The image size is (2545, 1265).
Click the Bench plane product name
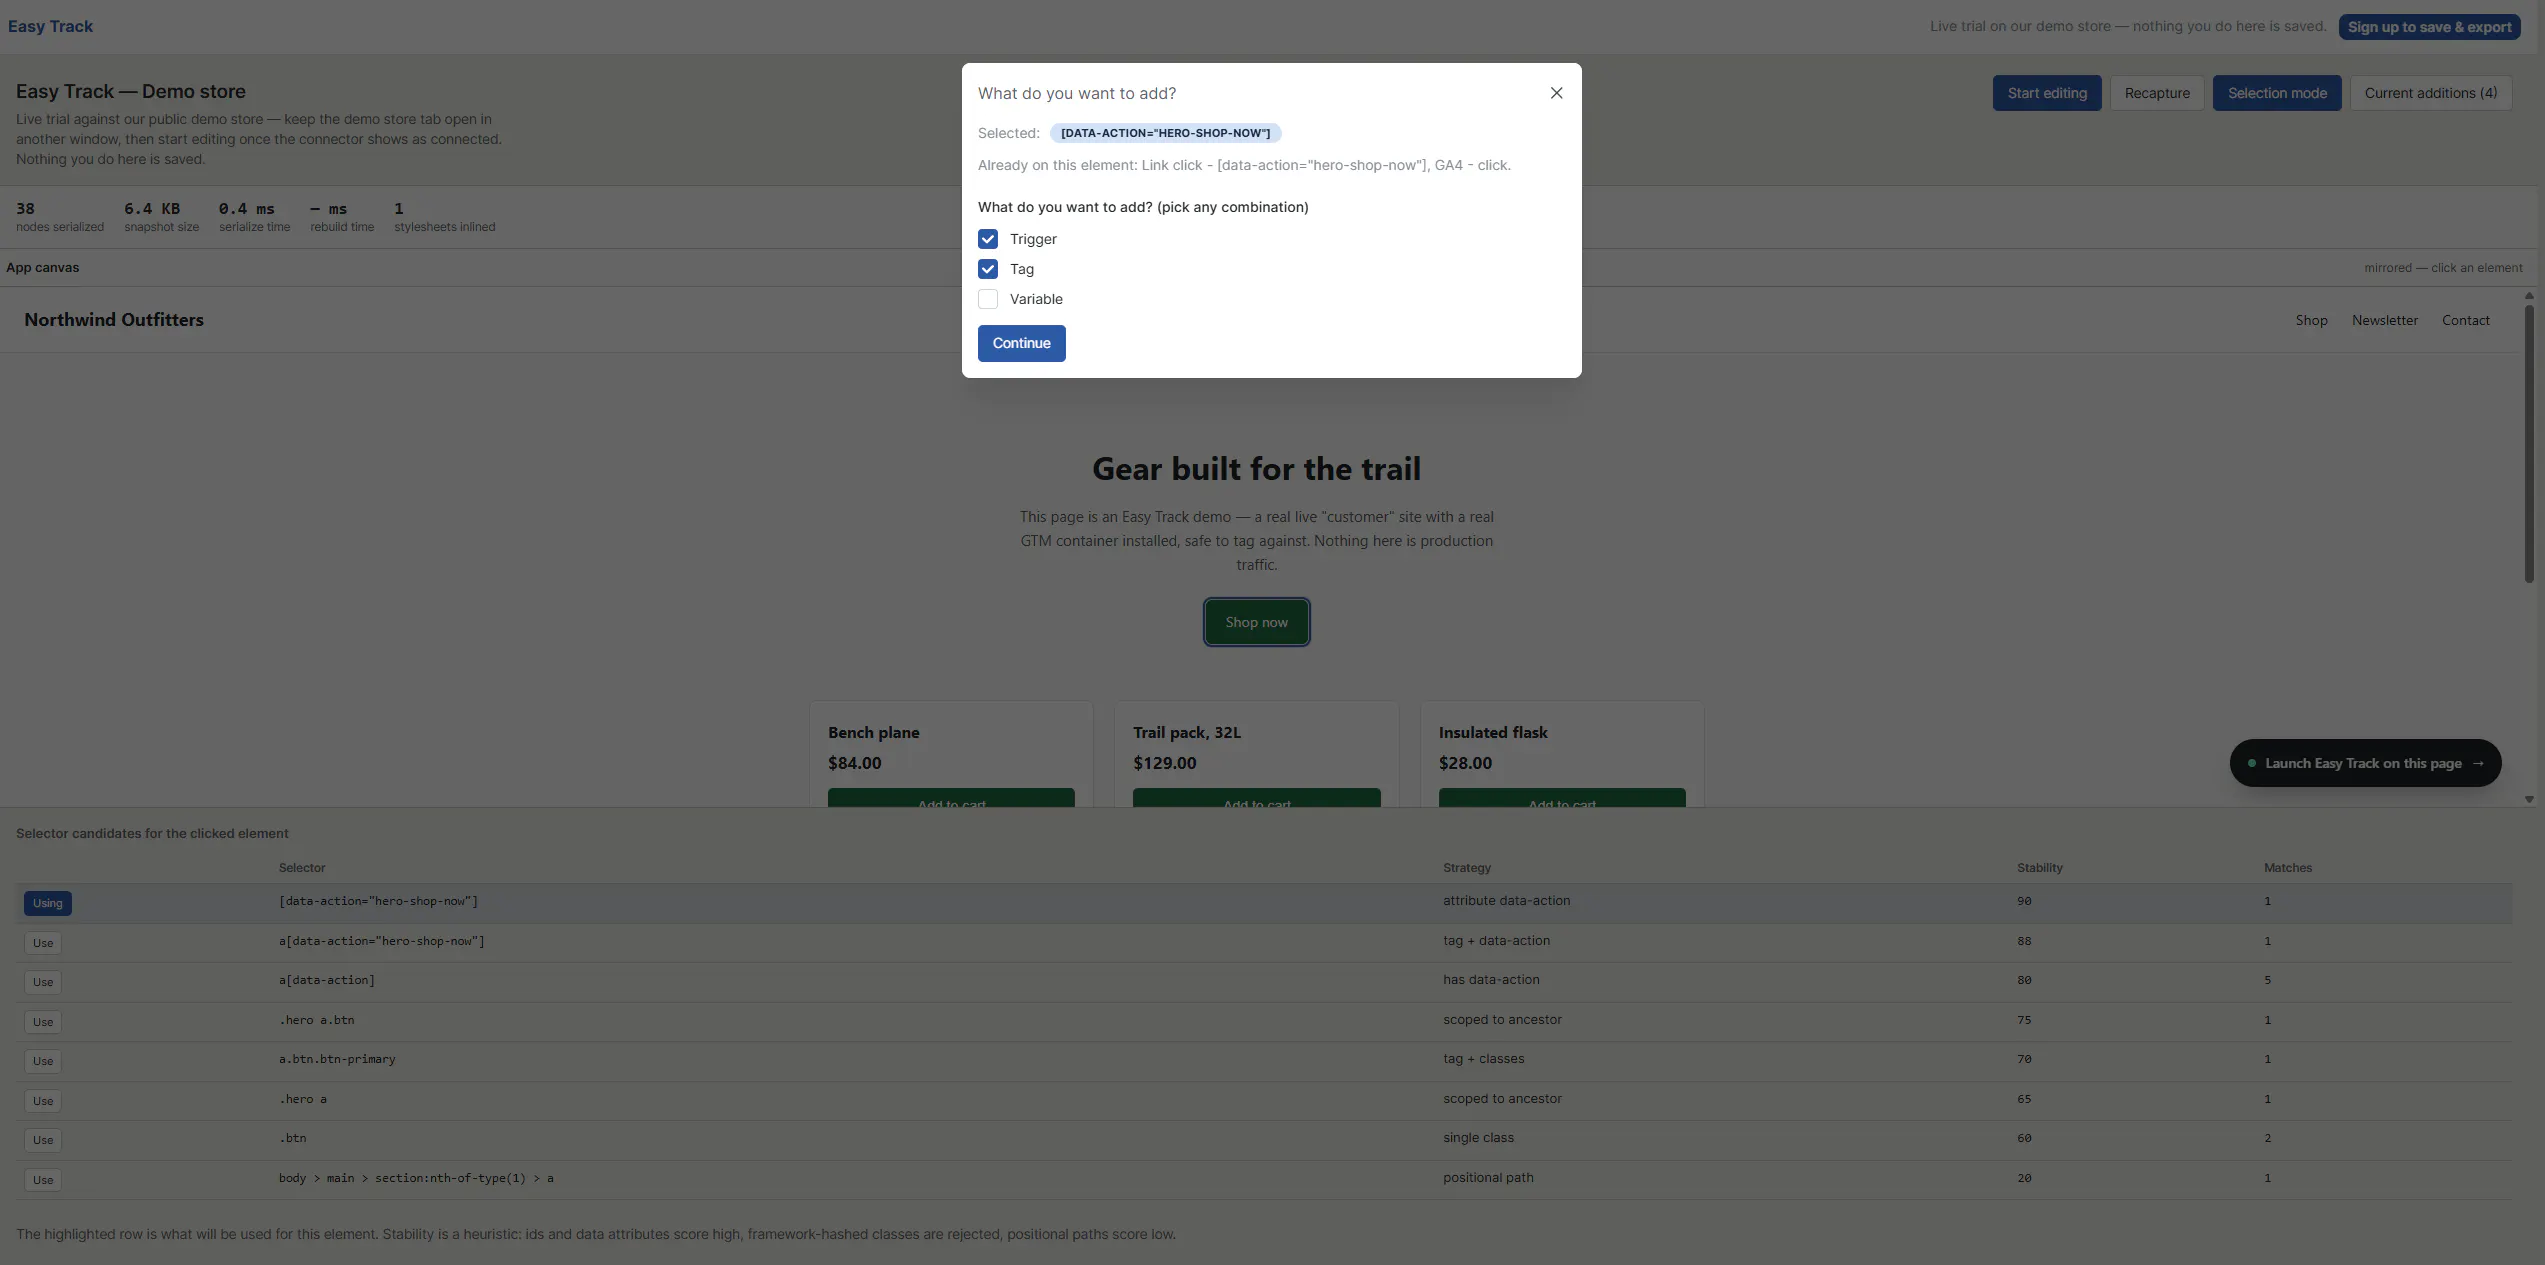point(873,732)
